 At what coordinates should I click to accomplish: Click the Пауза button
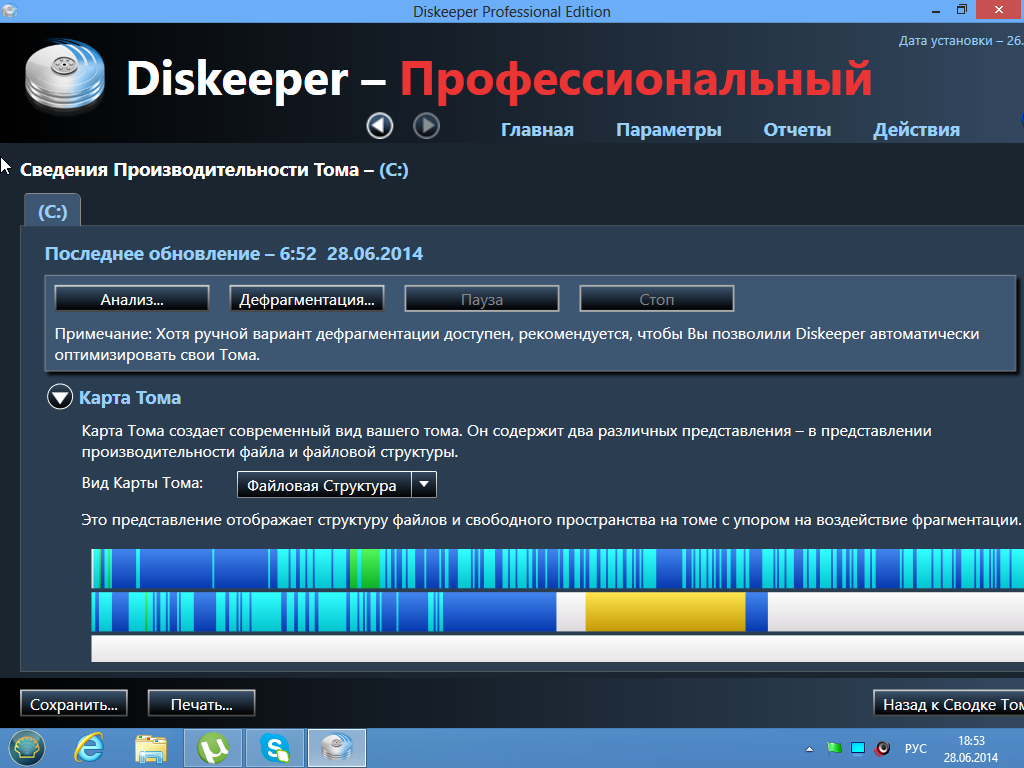[482, 299]
